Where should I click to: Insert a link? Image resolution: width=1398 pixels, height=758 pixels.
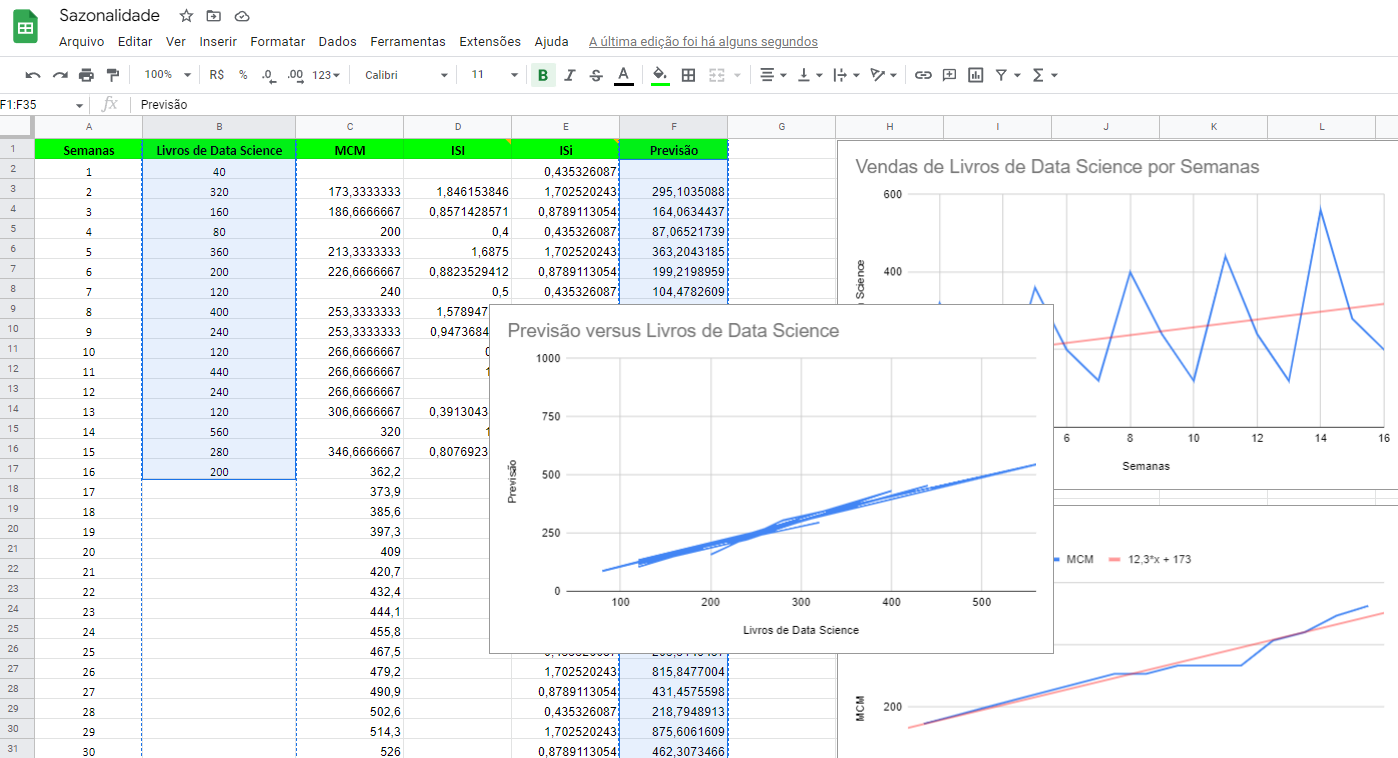[923, 75]
